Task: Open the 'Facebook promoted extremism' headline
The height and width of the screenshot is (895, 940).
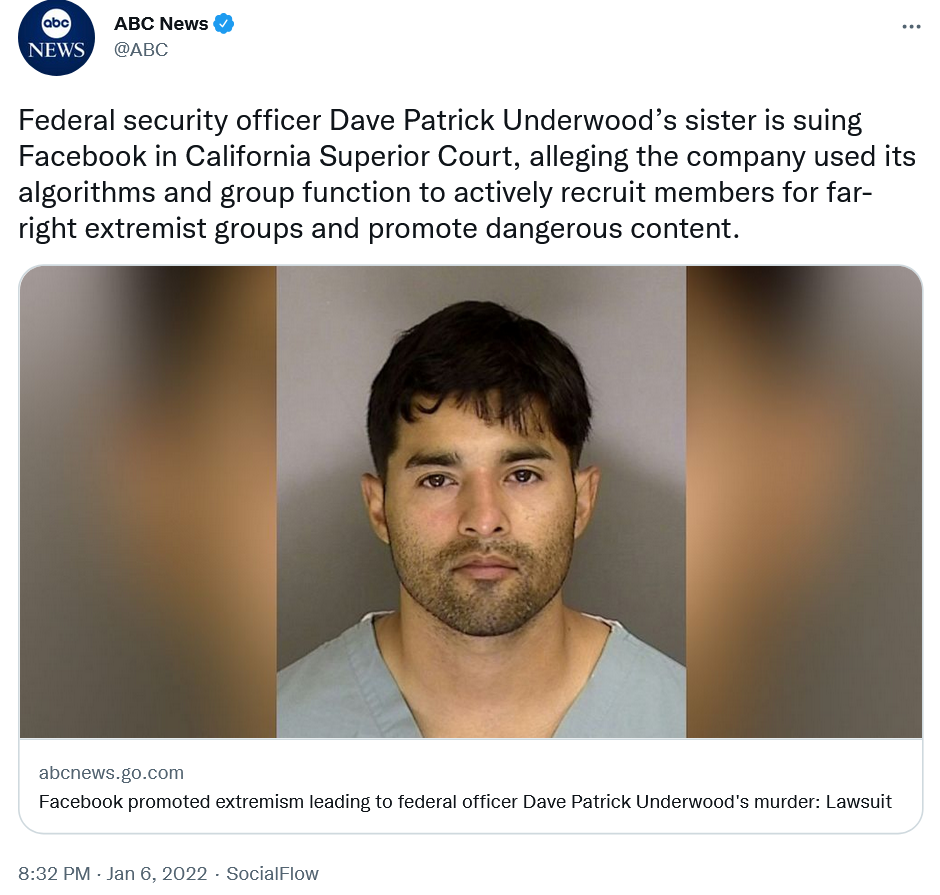Action: coord(465,801)
